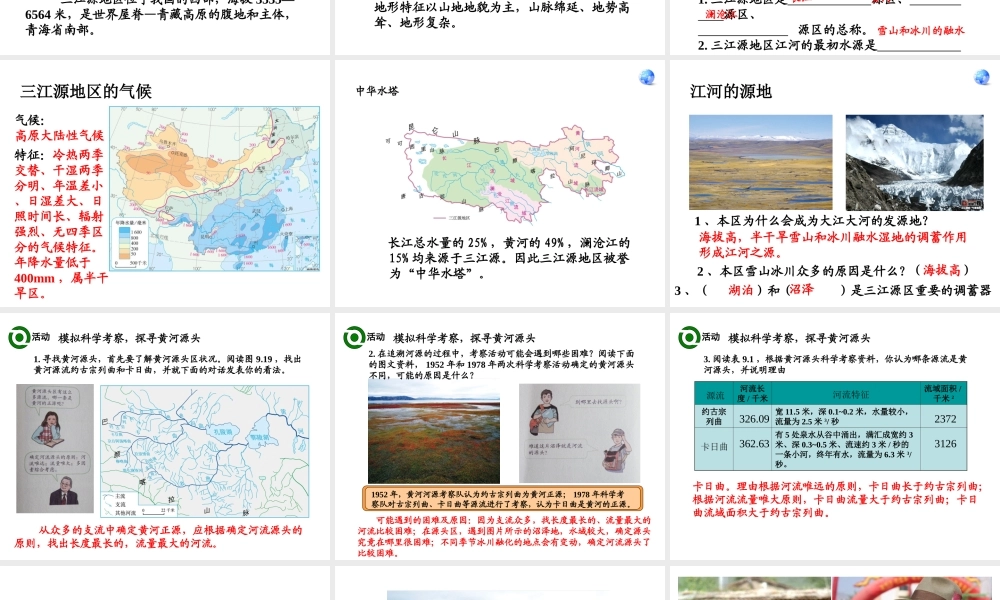Select cell text 宽11.5米，深0.1~0.2米

click(x=844, y=416)
